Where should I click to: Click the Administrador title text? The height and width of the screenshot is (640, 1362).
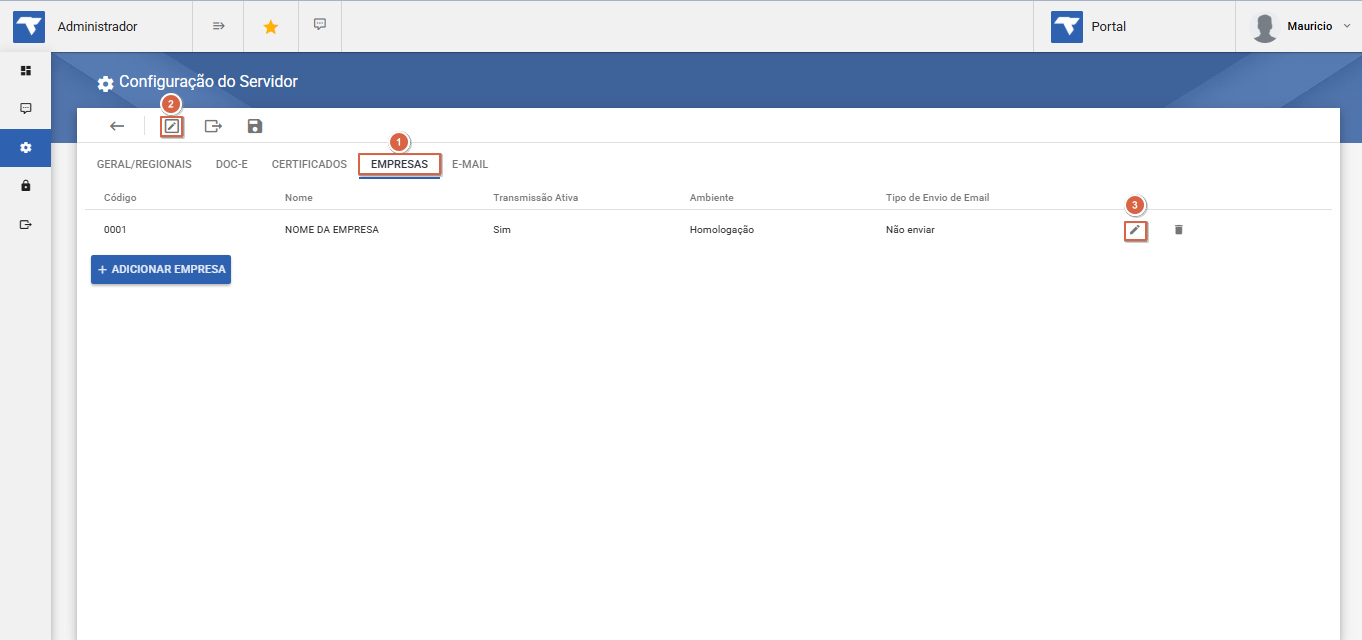pyautogui.click(x=98, y=27)
